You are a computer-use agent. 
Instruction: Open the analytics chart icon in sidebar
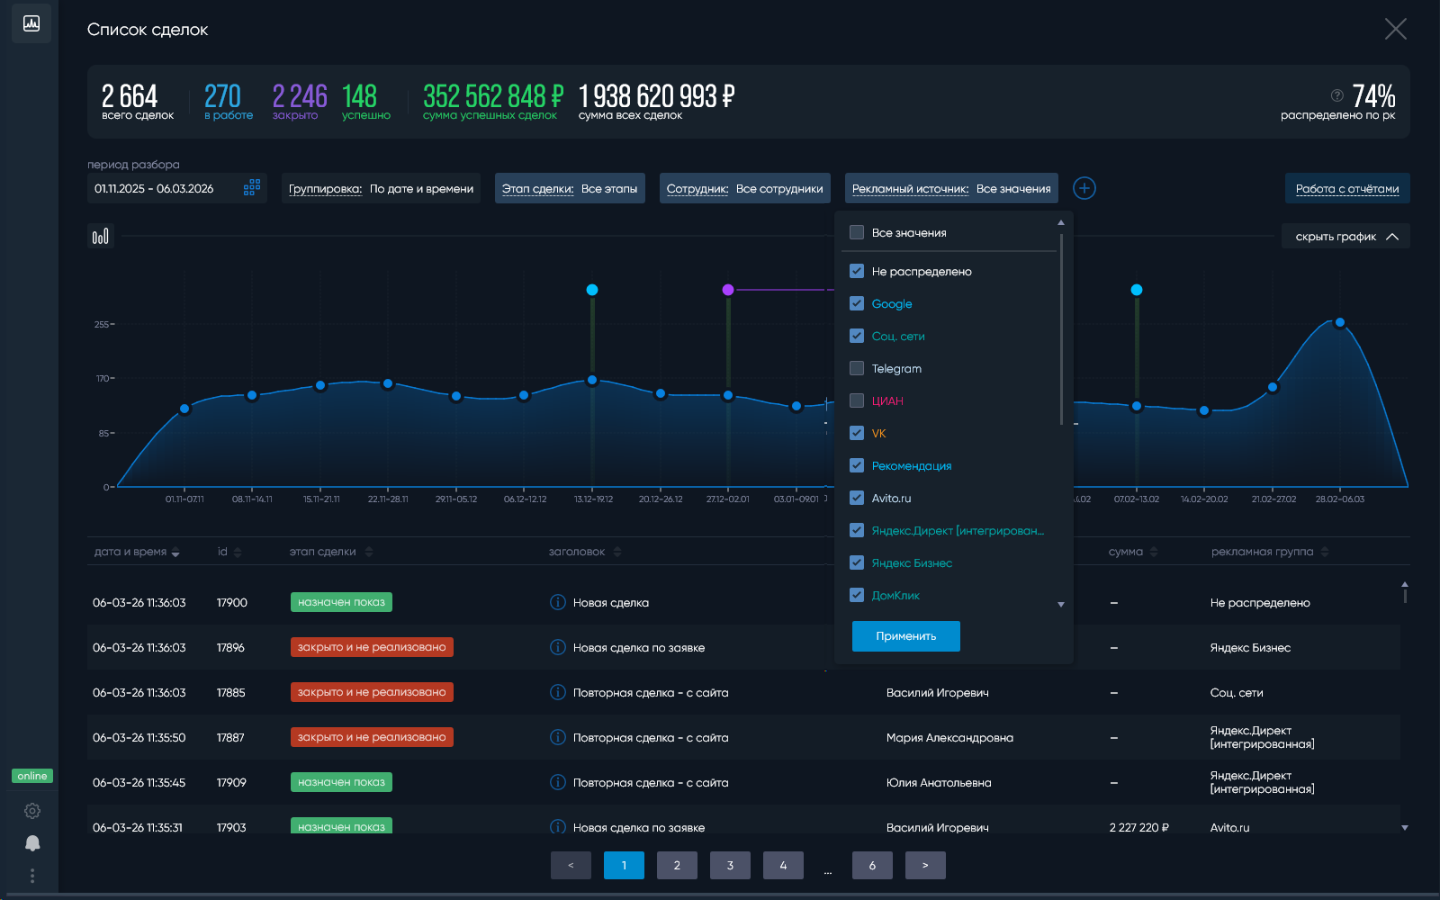[x=31, y=23]
